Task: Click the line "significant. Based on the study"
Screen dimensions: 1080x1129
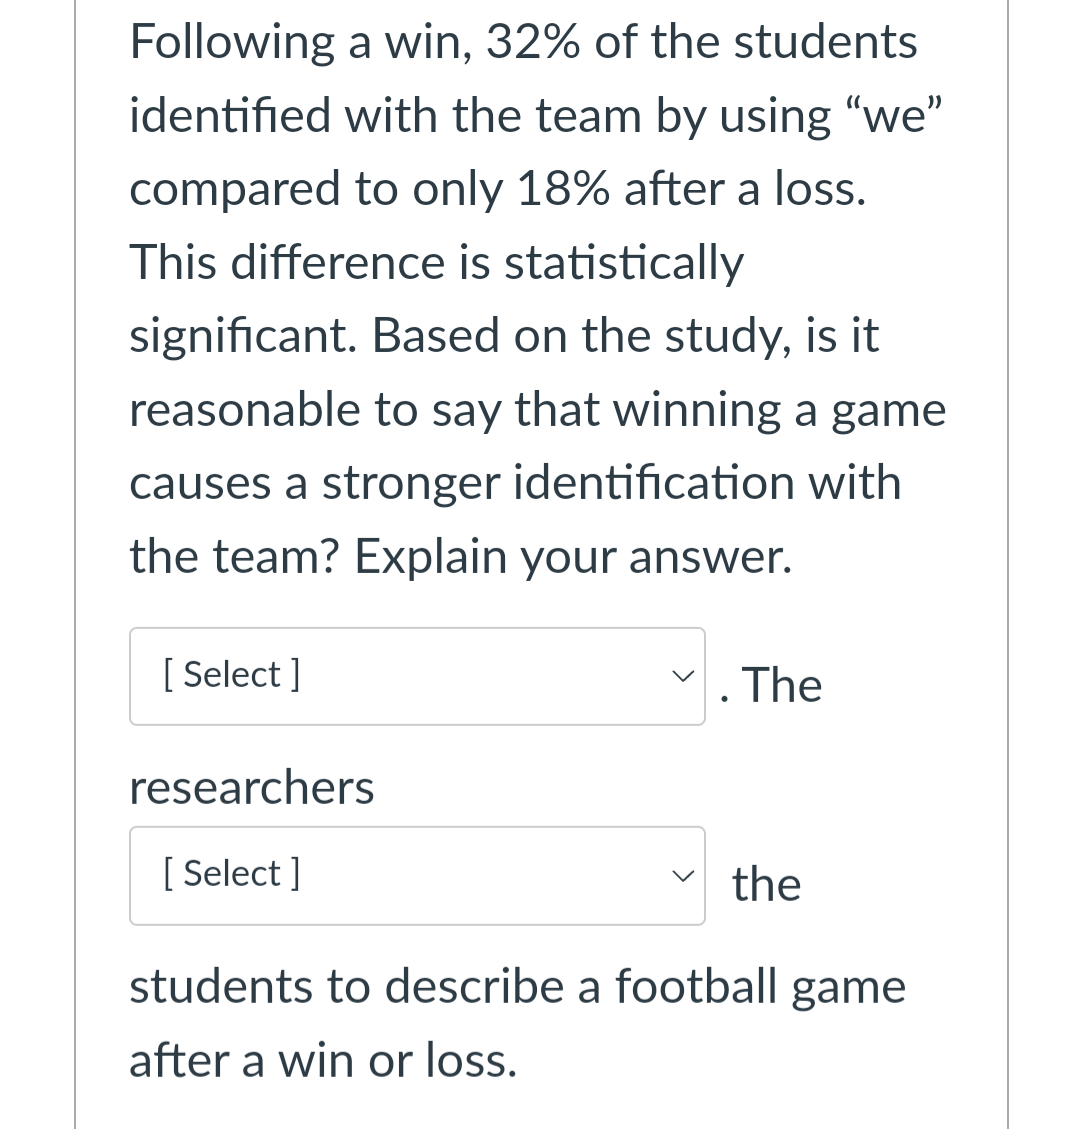Action: 504,337
